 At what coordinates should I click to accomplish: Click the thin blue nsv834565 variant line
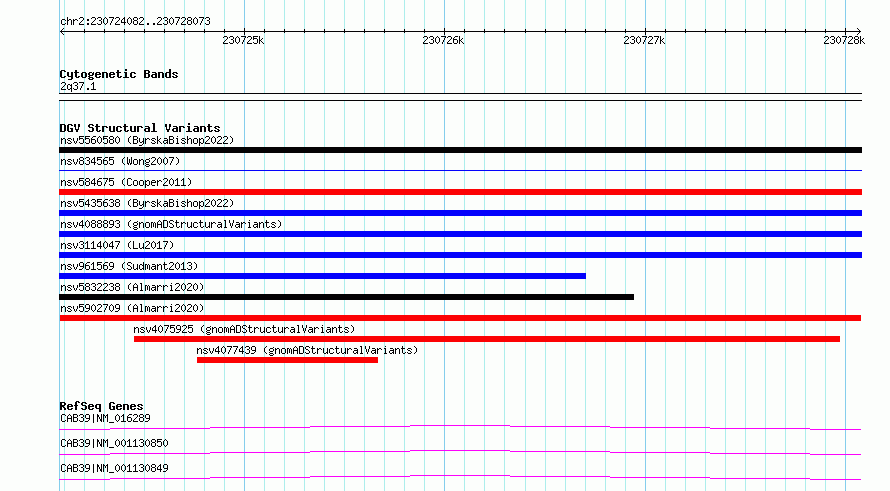460,171
